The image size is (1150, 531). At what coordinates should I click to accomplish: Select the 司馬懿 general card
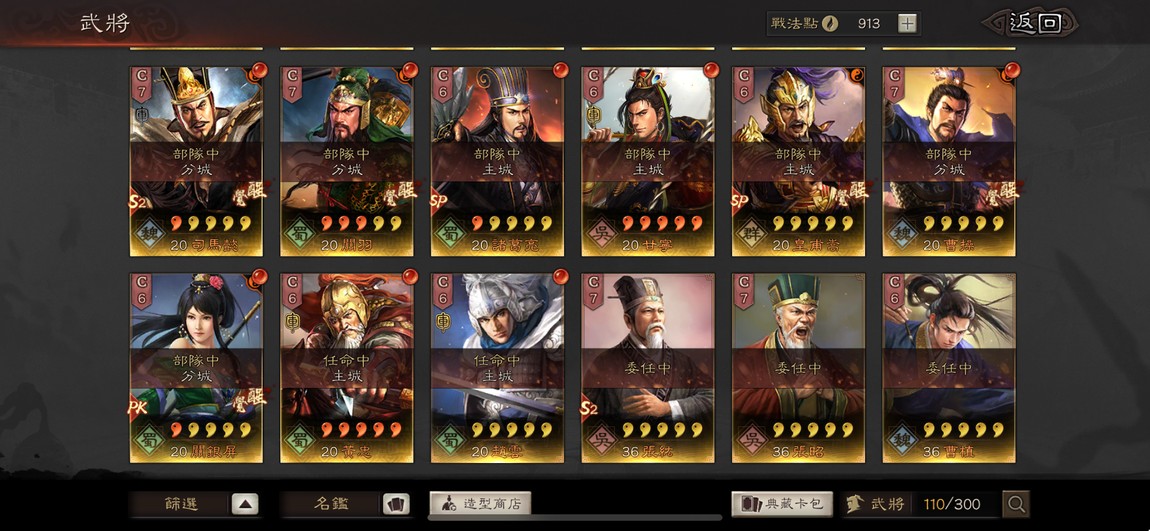tap(197, 161)
